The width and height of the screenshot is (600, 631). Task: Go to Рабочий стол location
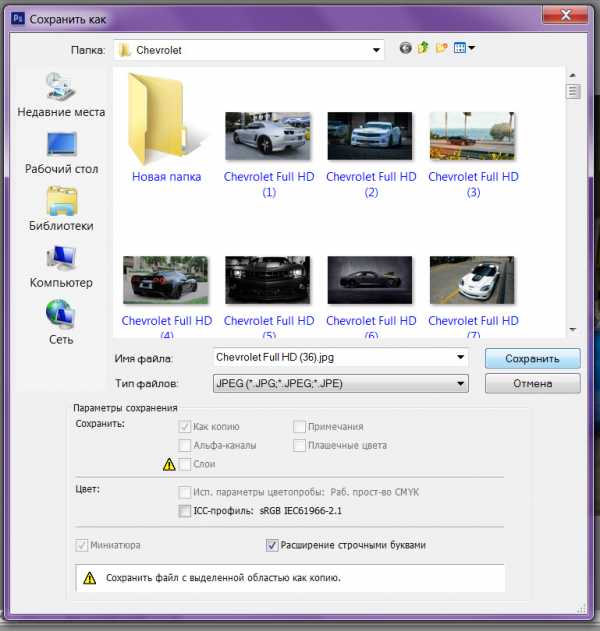(61, 151)
